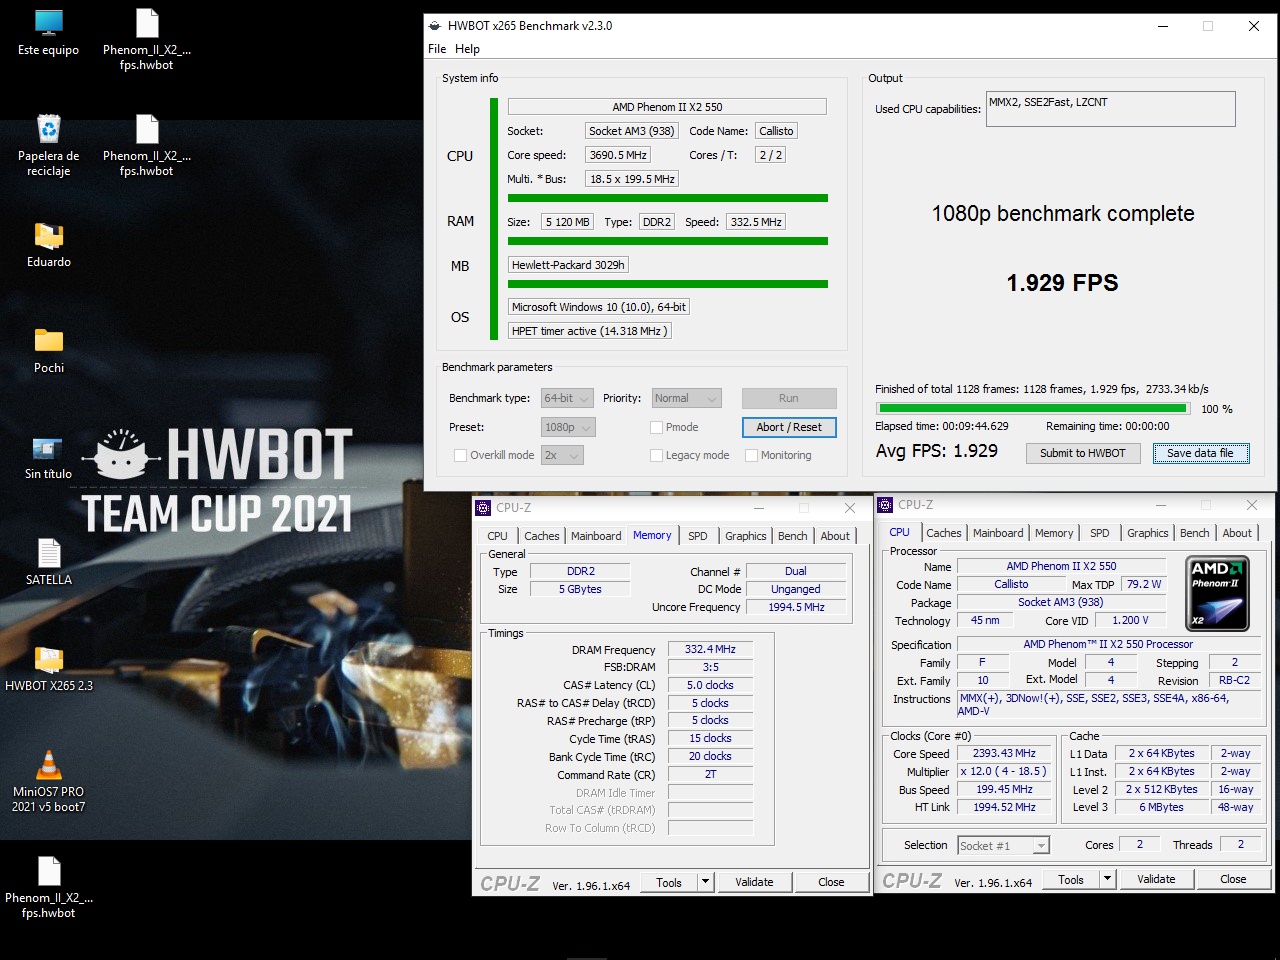1280x960 pixels.
Task: Click HWBOT x265 Benchmark title bar icon
Action: click(x=435, y=26)
